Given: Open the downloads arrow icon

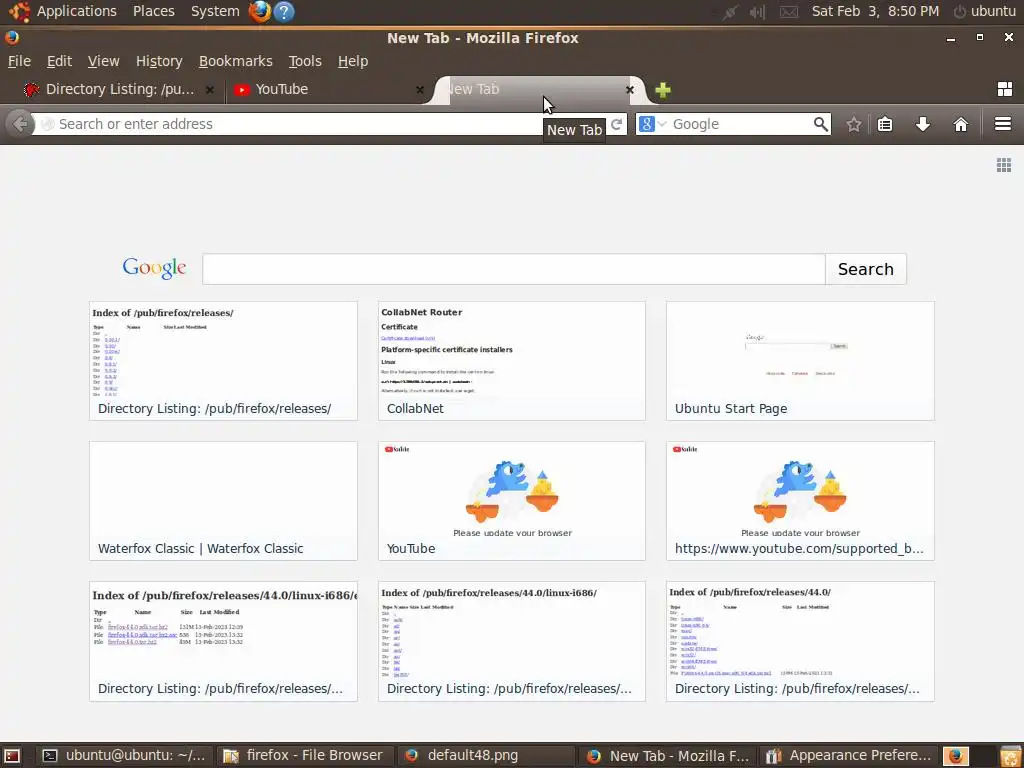Looking at the screenshot, I should click(923, 124).
